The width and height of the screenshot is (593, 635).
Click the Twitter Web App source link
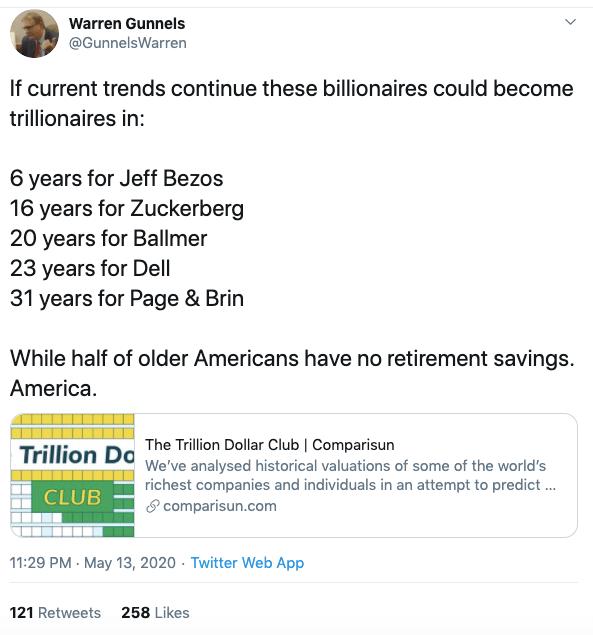point(247,563)
